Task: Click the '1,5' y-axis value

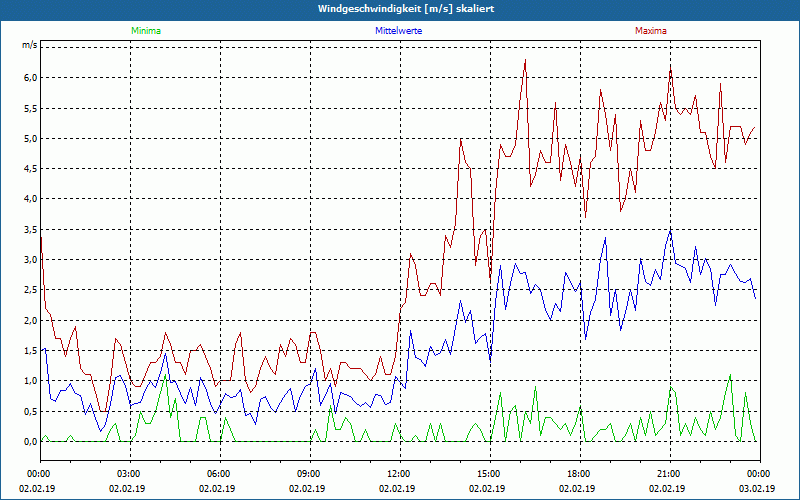Action: tap(30, 351)
